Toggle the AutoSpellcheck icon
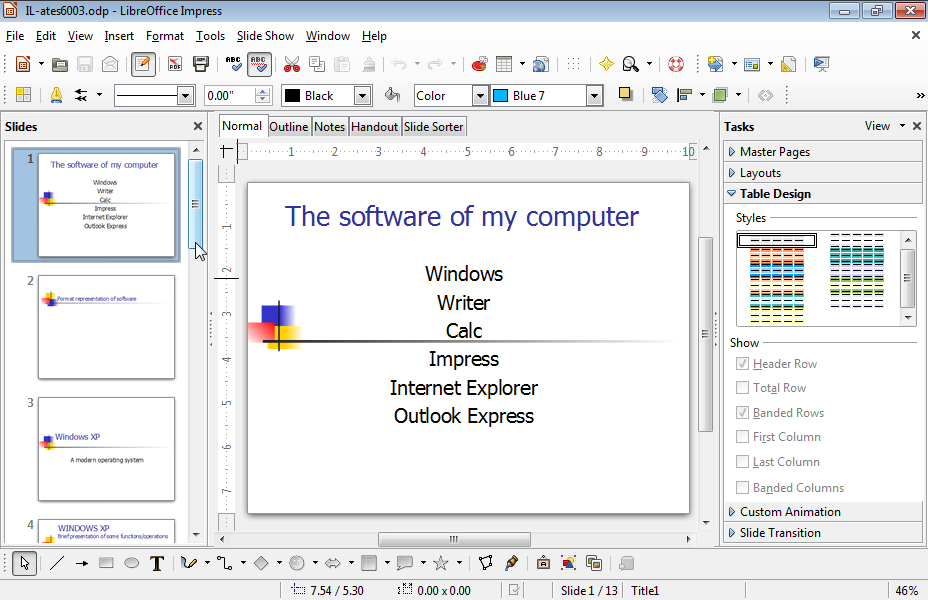928x600 pixels. tap(259, 64)
